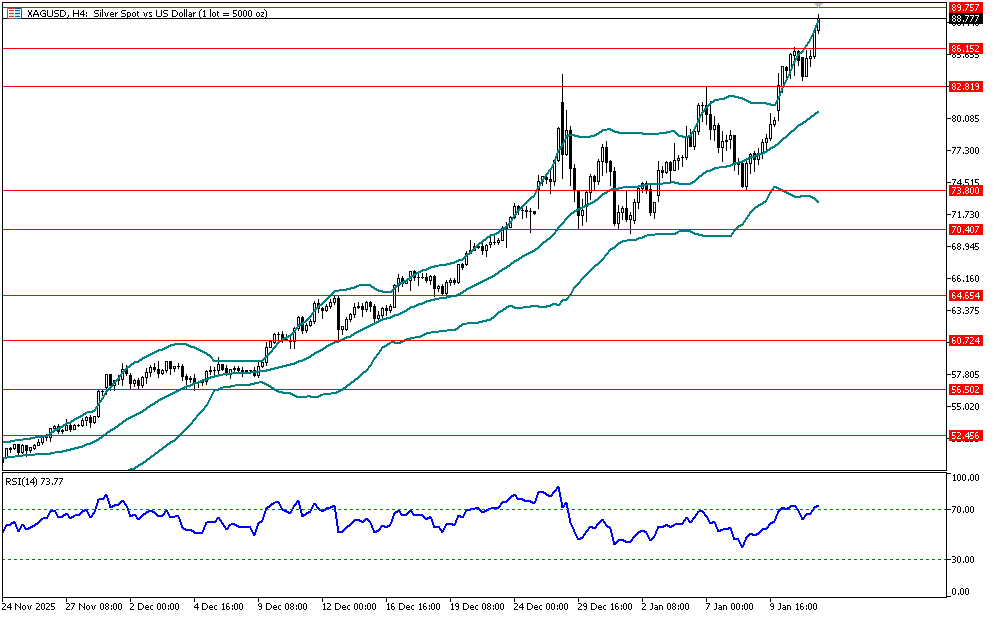994x618 pixels.
Task: Click the RSI 70.00 overbought level value
Action: 964,510
